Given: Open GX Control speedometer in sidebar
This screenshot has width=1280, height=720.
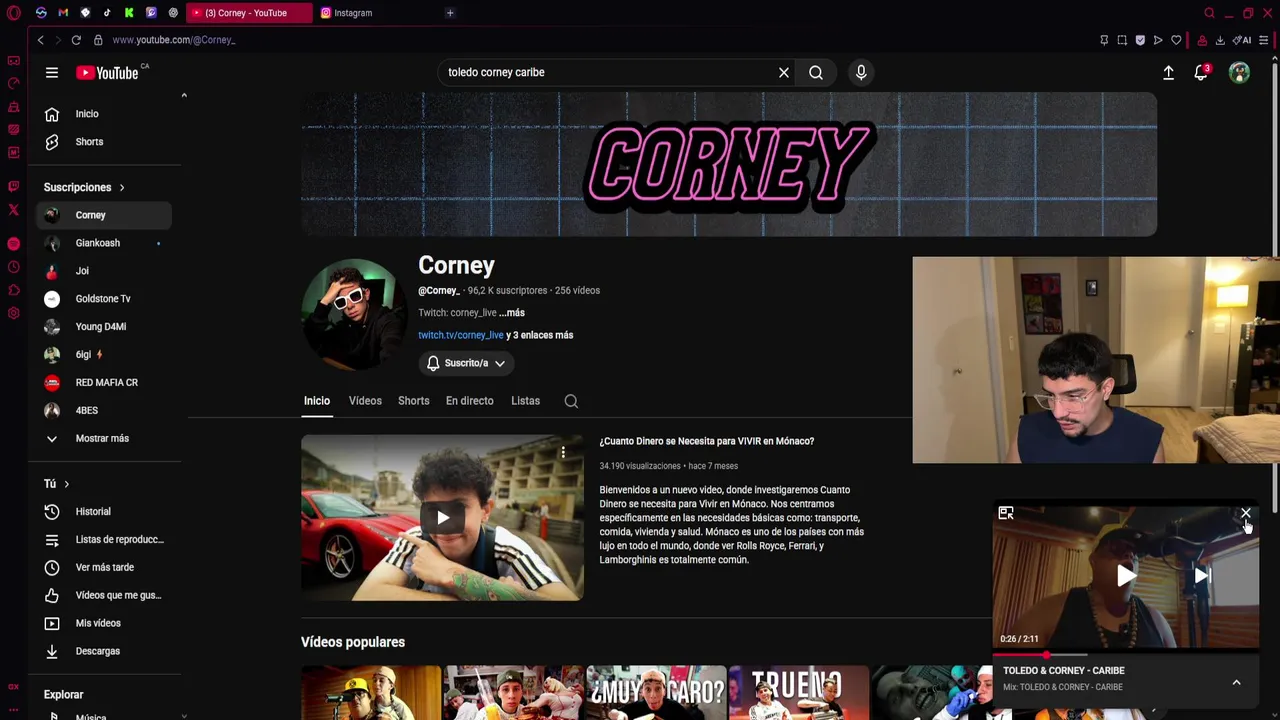Looking at the screenshot, I should [x=13, y=83].
